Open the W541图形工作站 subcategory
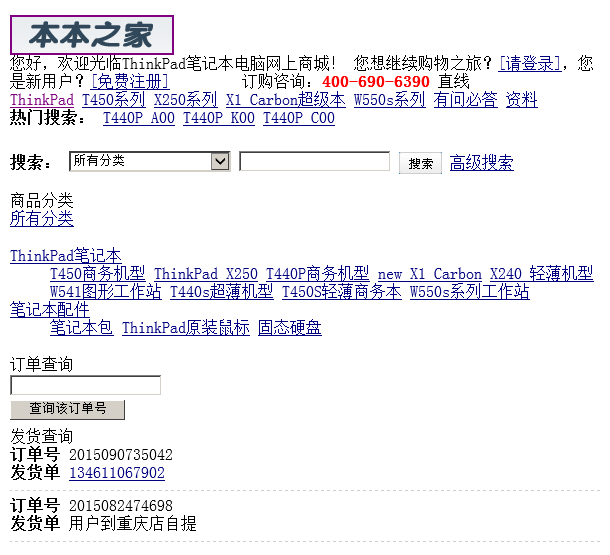The width and height of the screenshot is (610, 555). [x=106, y=291]
